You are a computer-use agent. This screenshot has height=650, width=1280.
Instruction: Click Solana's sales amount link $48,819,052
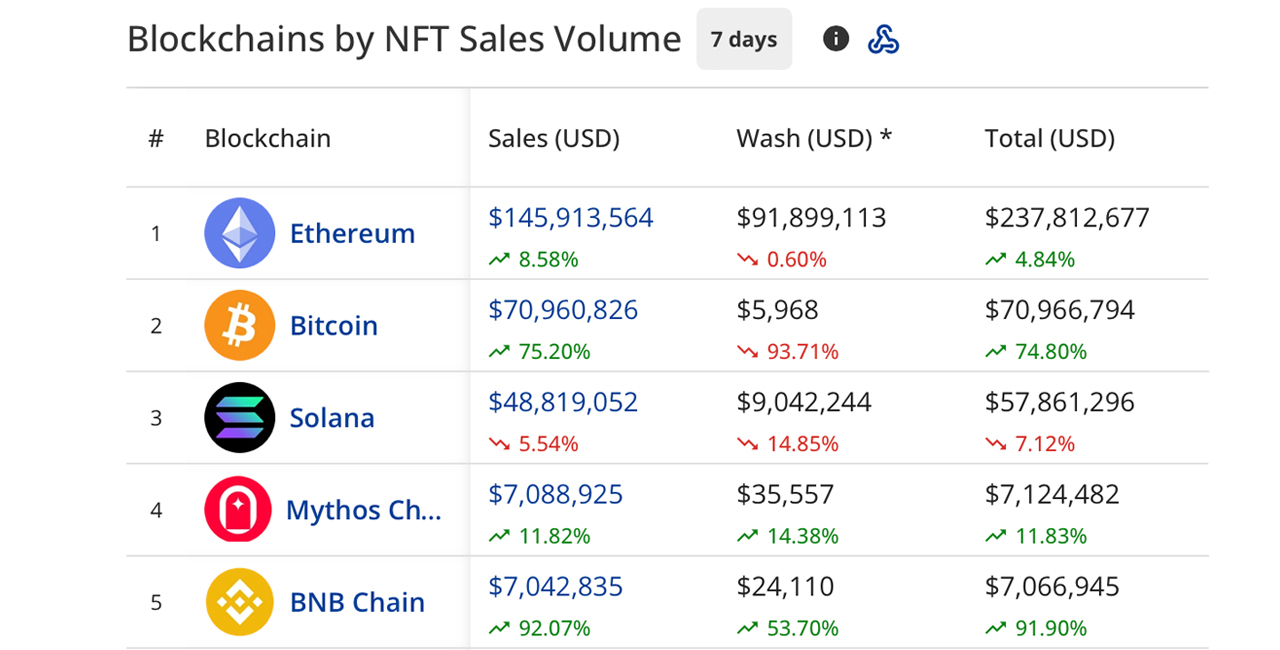point(563,402)
